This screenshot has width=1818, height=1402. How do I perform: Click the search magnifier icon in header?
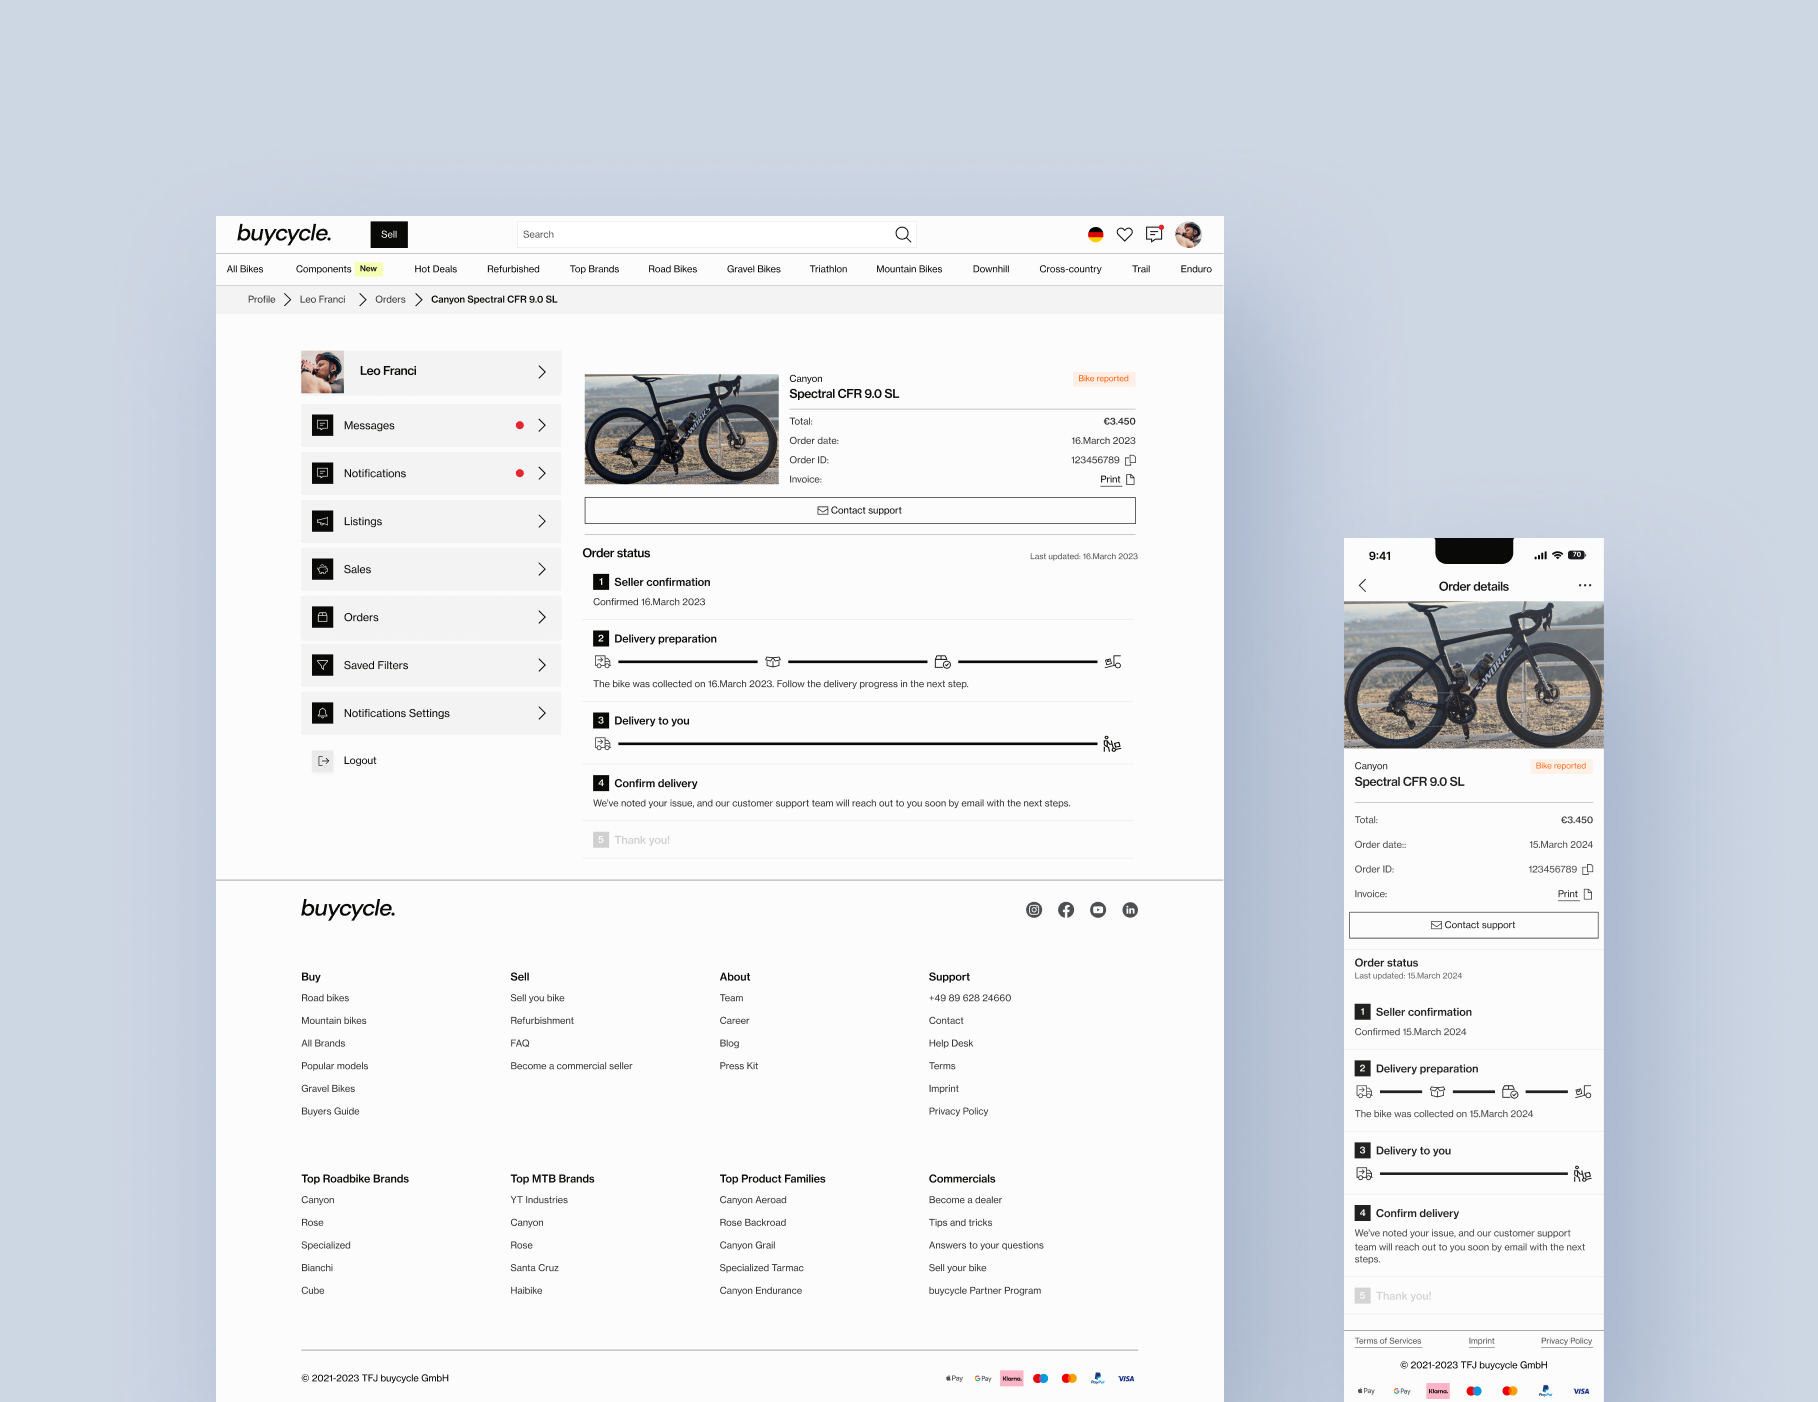(903, 234)
